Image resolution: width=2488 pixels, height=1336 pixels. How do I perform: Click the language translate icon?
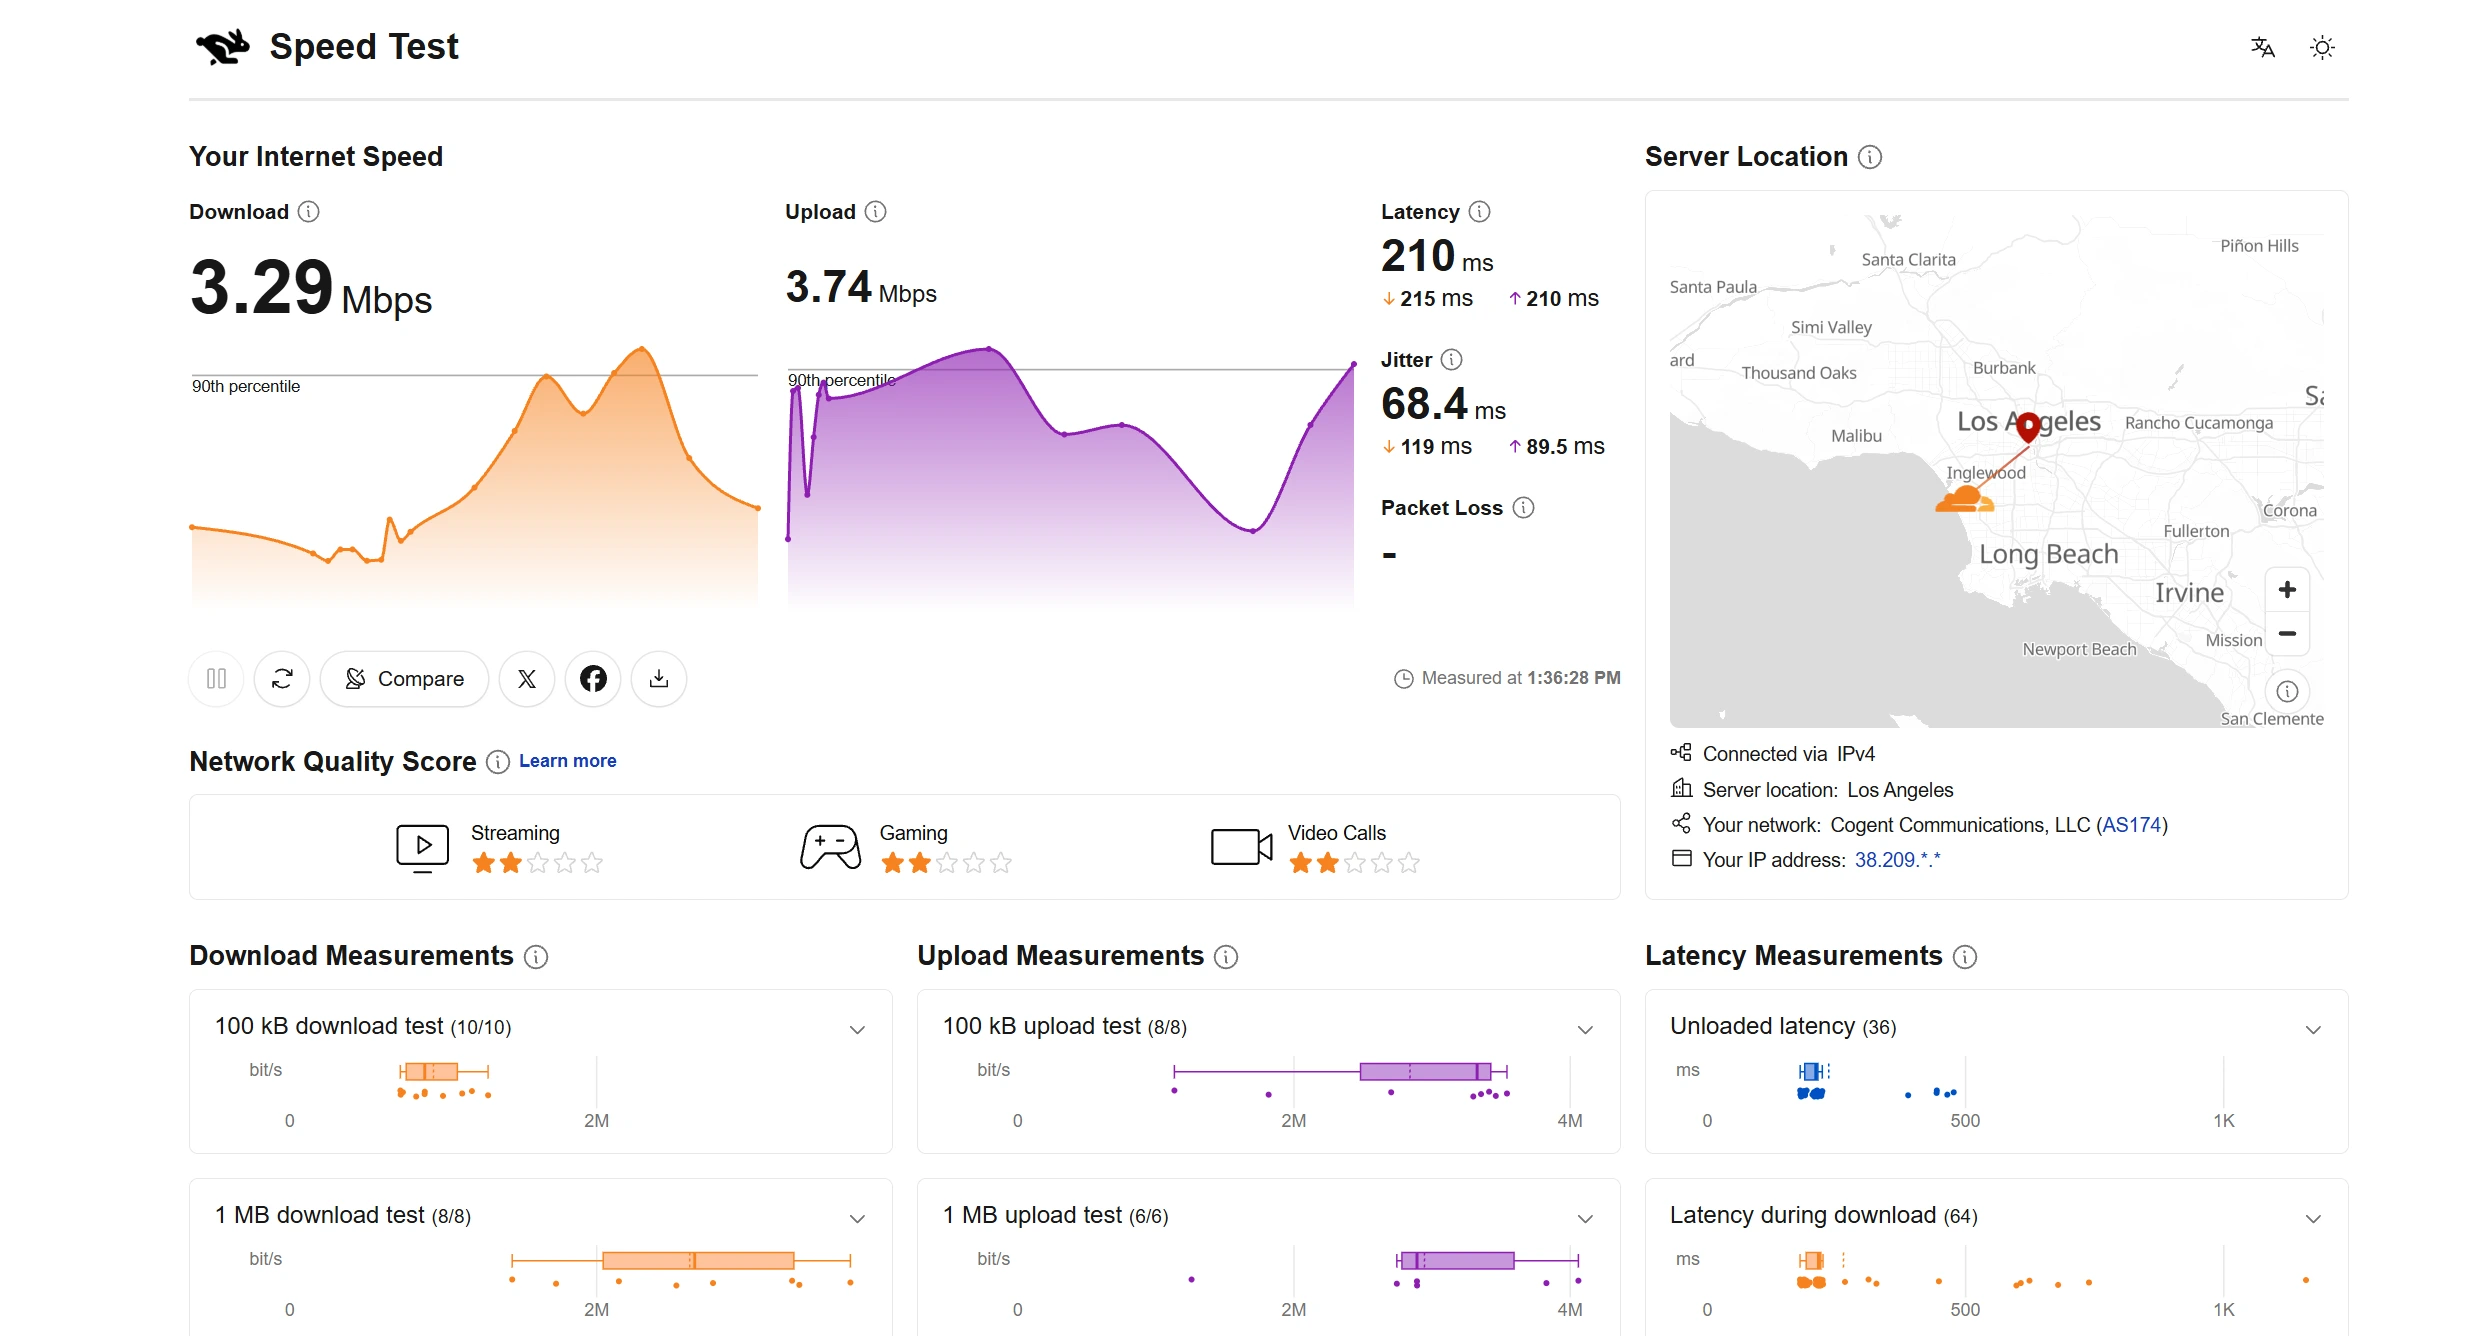click(x=2263, y=47)
